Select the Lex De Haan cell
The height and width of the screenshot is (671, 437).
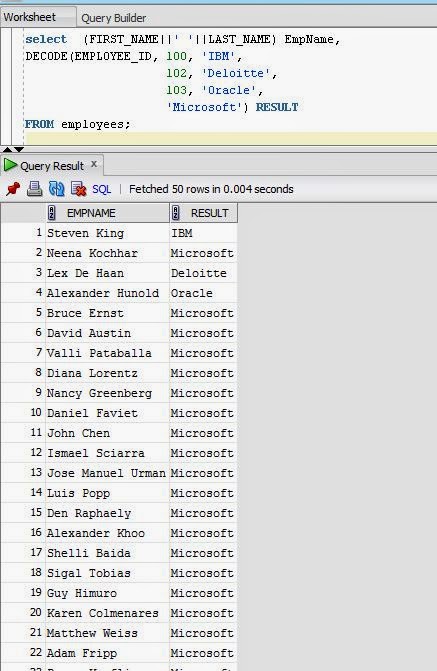point(107,273)
